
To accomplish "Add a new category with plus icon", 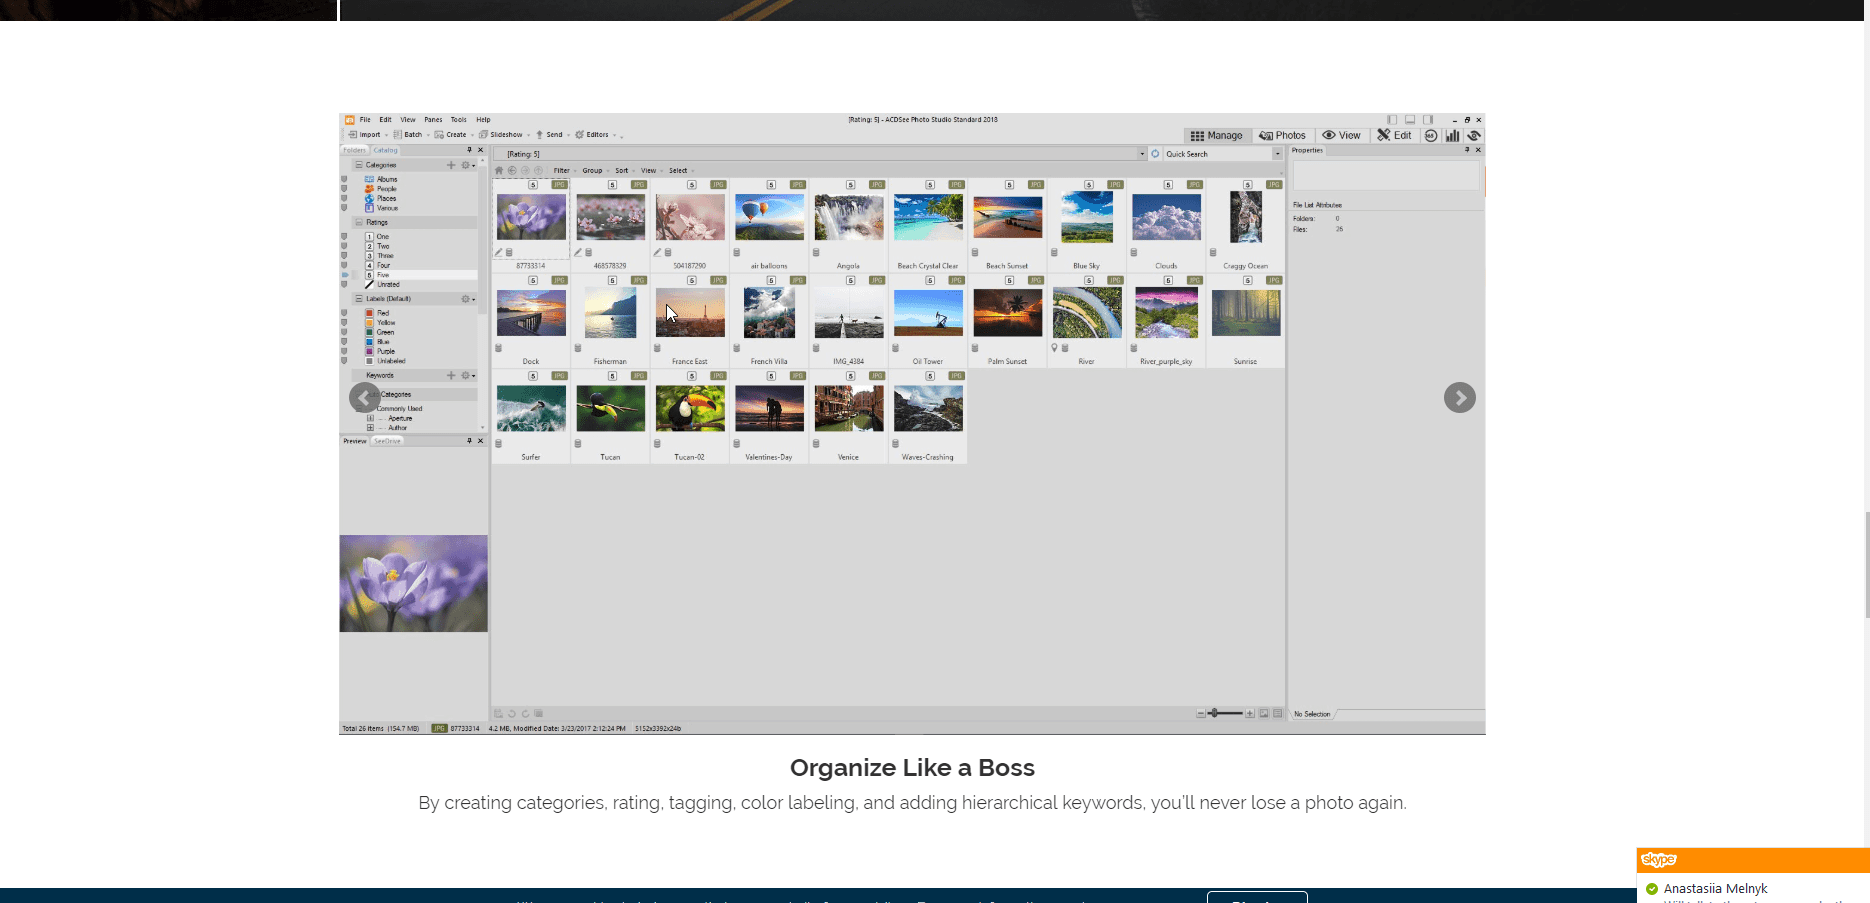I will 451,165.
